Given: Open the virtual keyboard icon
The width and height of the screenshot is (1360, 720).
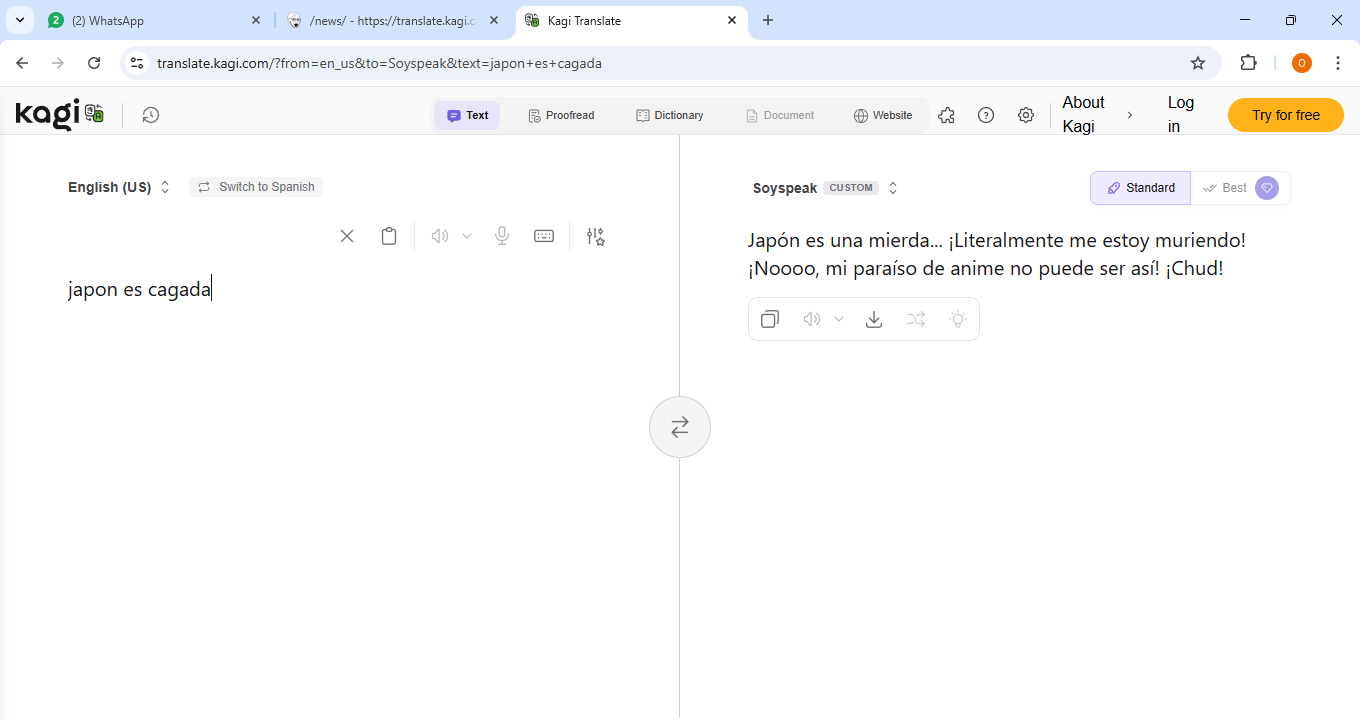Looking at the screenshot, I should pos(544,236).
